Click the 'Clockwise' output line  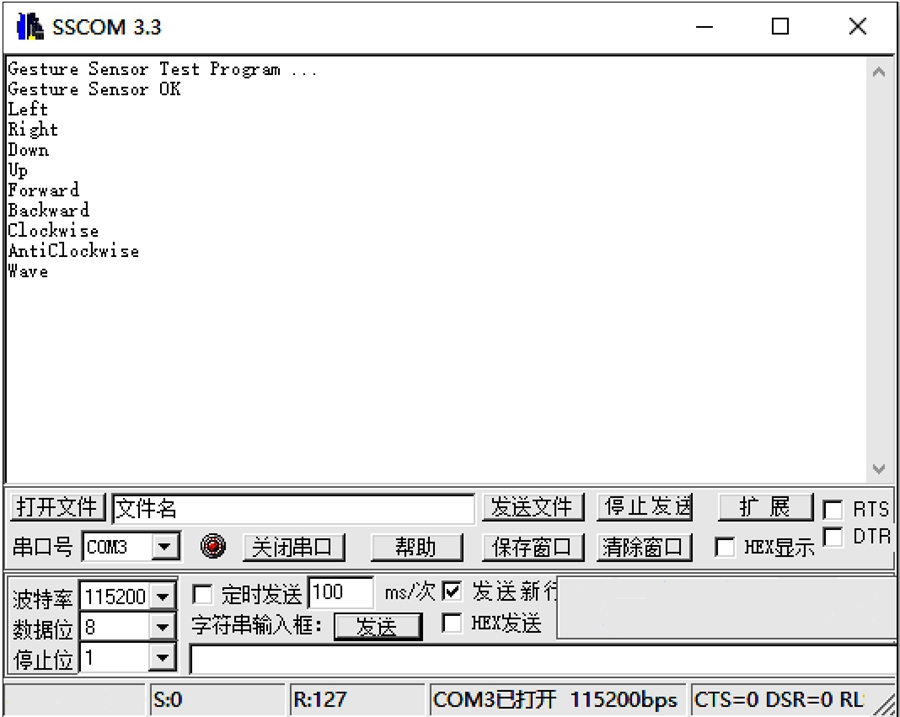coord(53,231)
